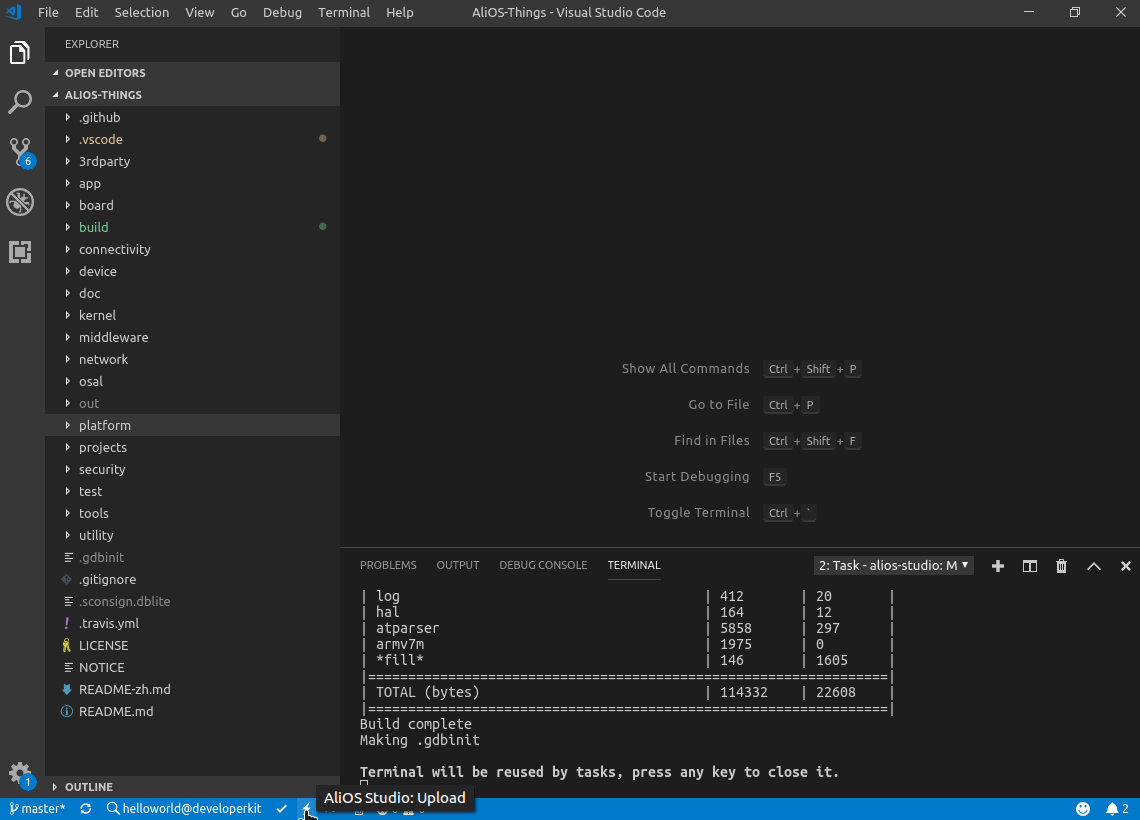
Task: Click the synchronize changes icon in status bar
Action: click(86, 808)
